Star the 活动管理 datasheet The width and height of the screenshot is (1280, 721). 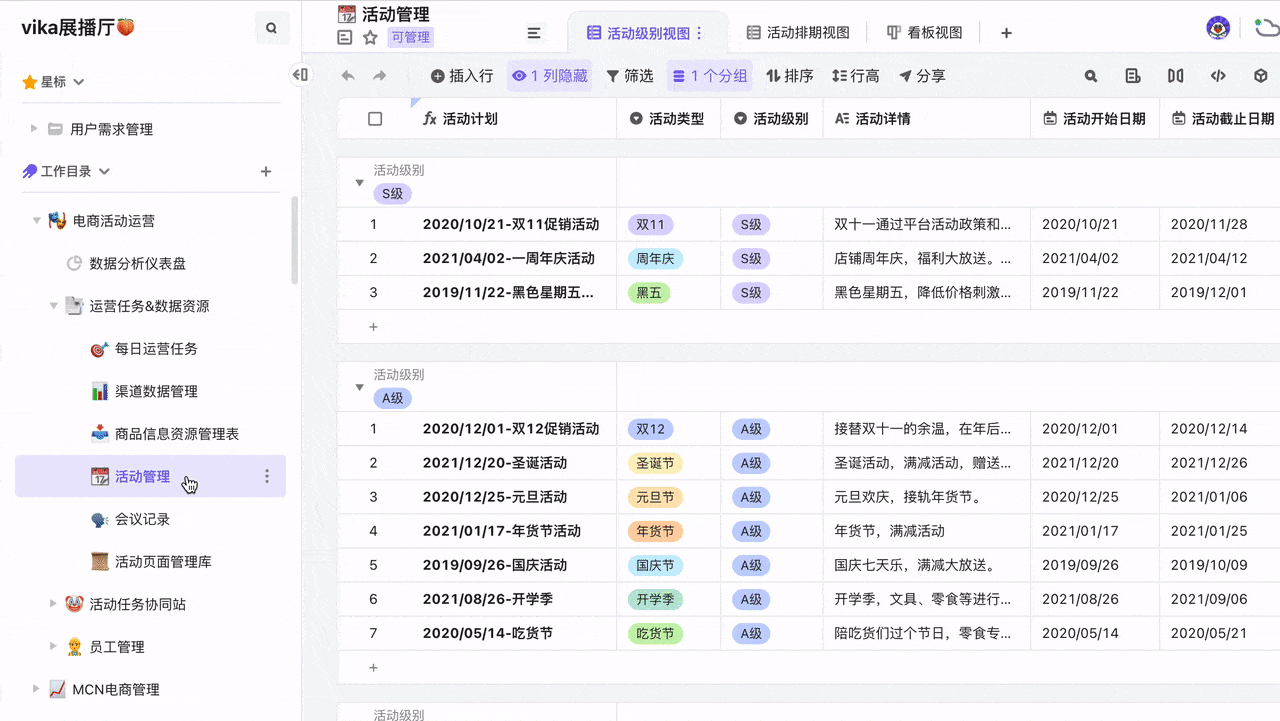370,37
